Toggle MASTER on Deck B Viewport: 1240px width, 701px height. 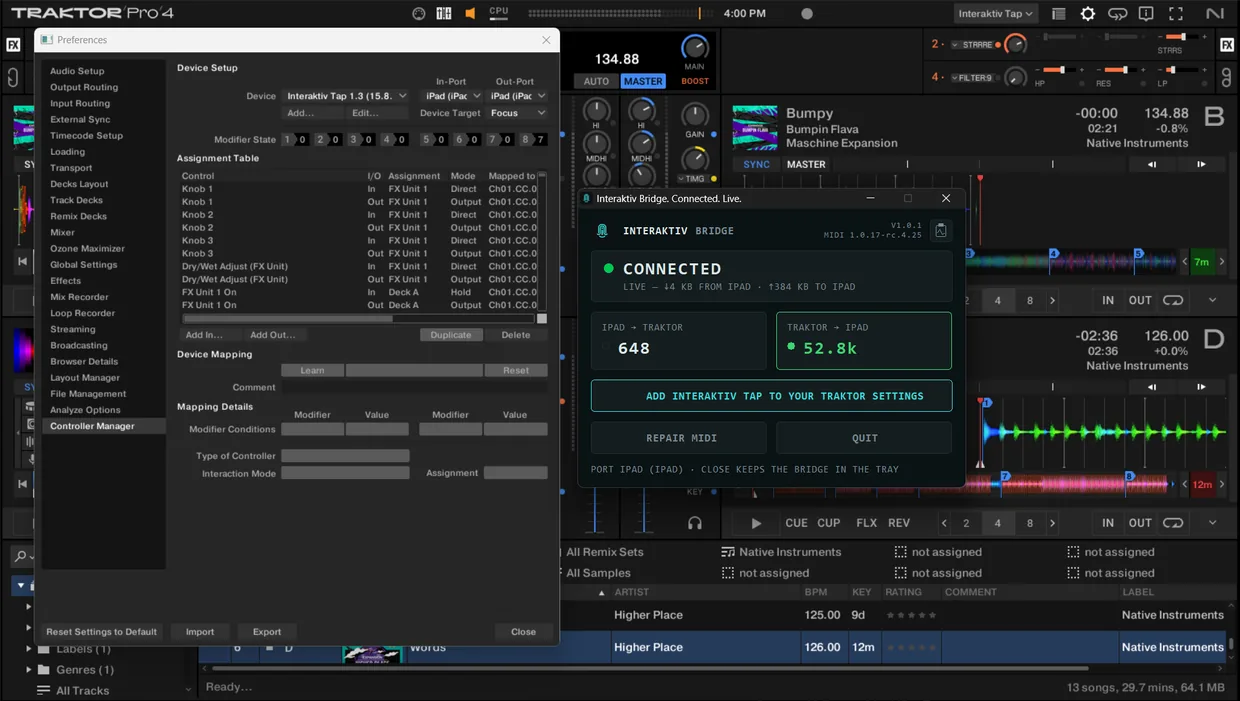click(806, 164)
